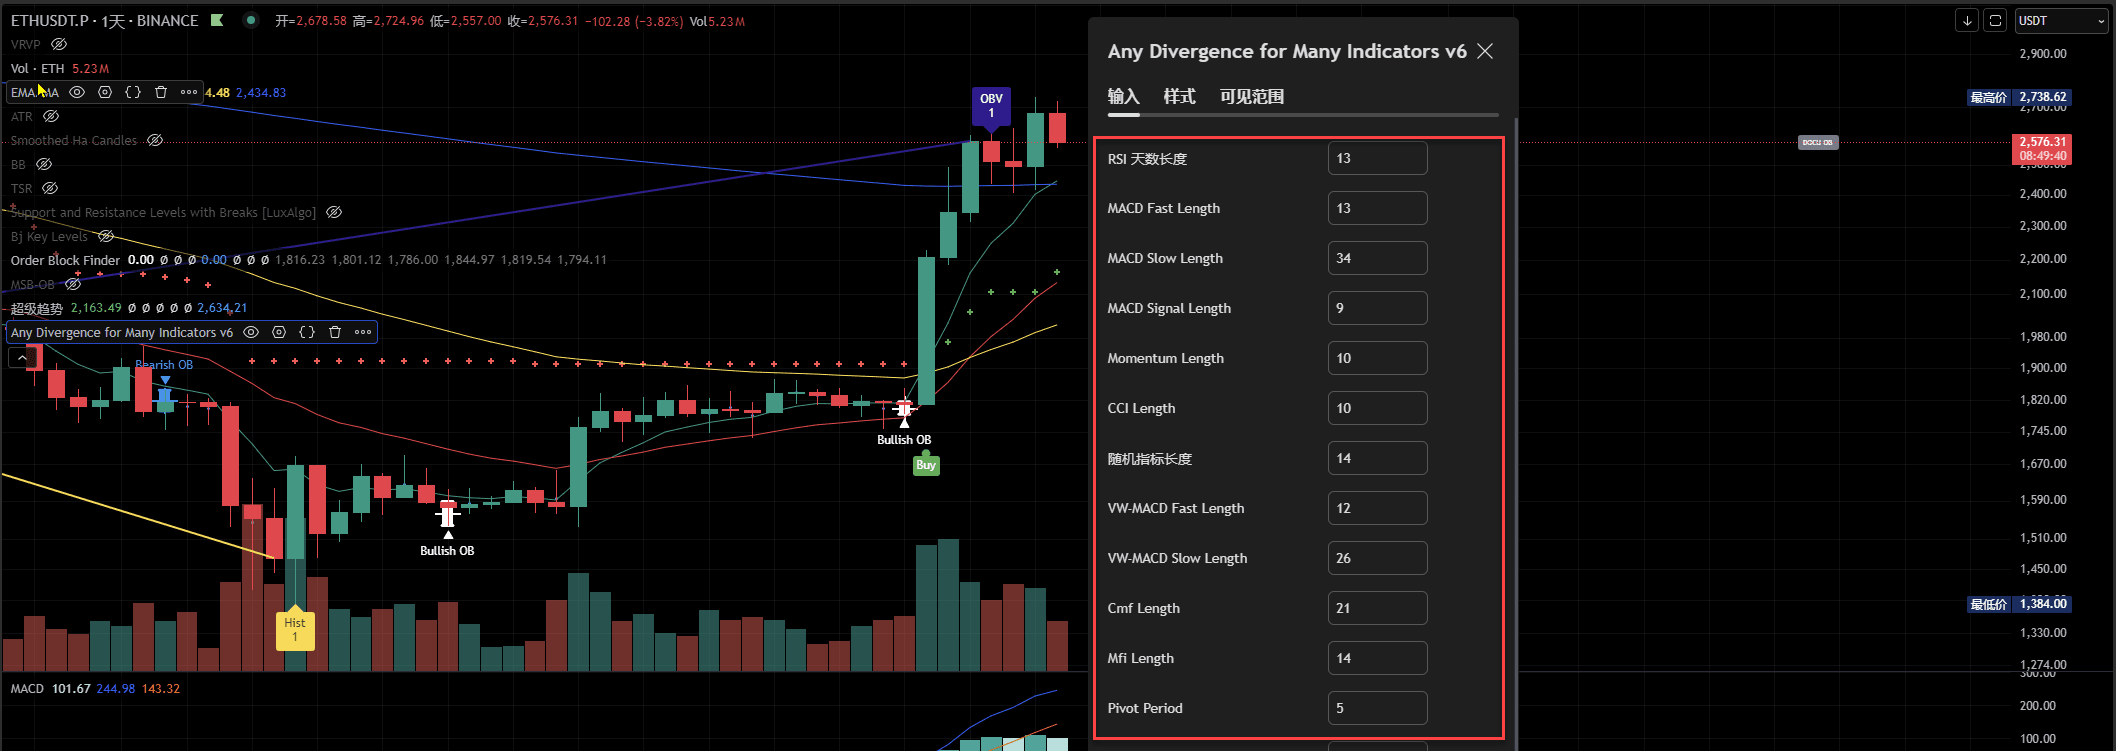
Task: Select the Vol · ETH legend
Action: [x=37, y=68]
